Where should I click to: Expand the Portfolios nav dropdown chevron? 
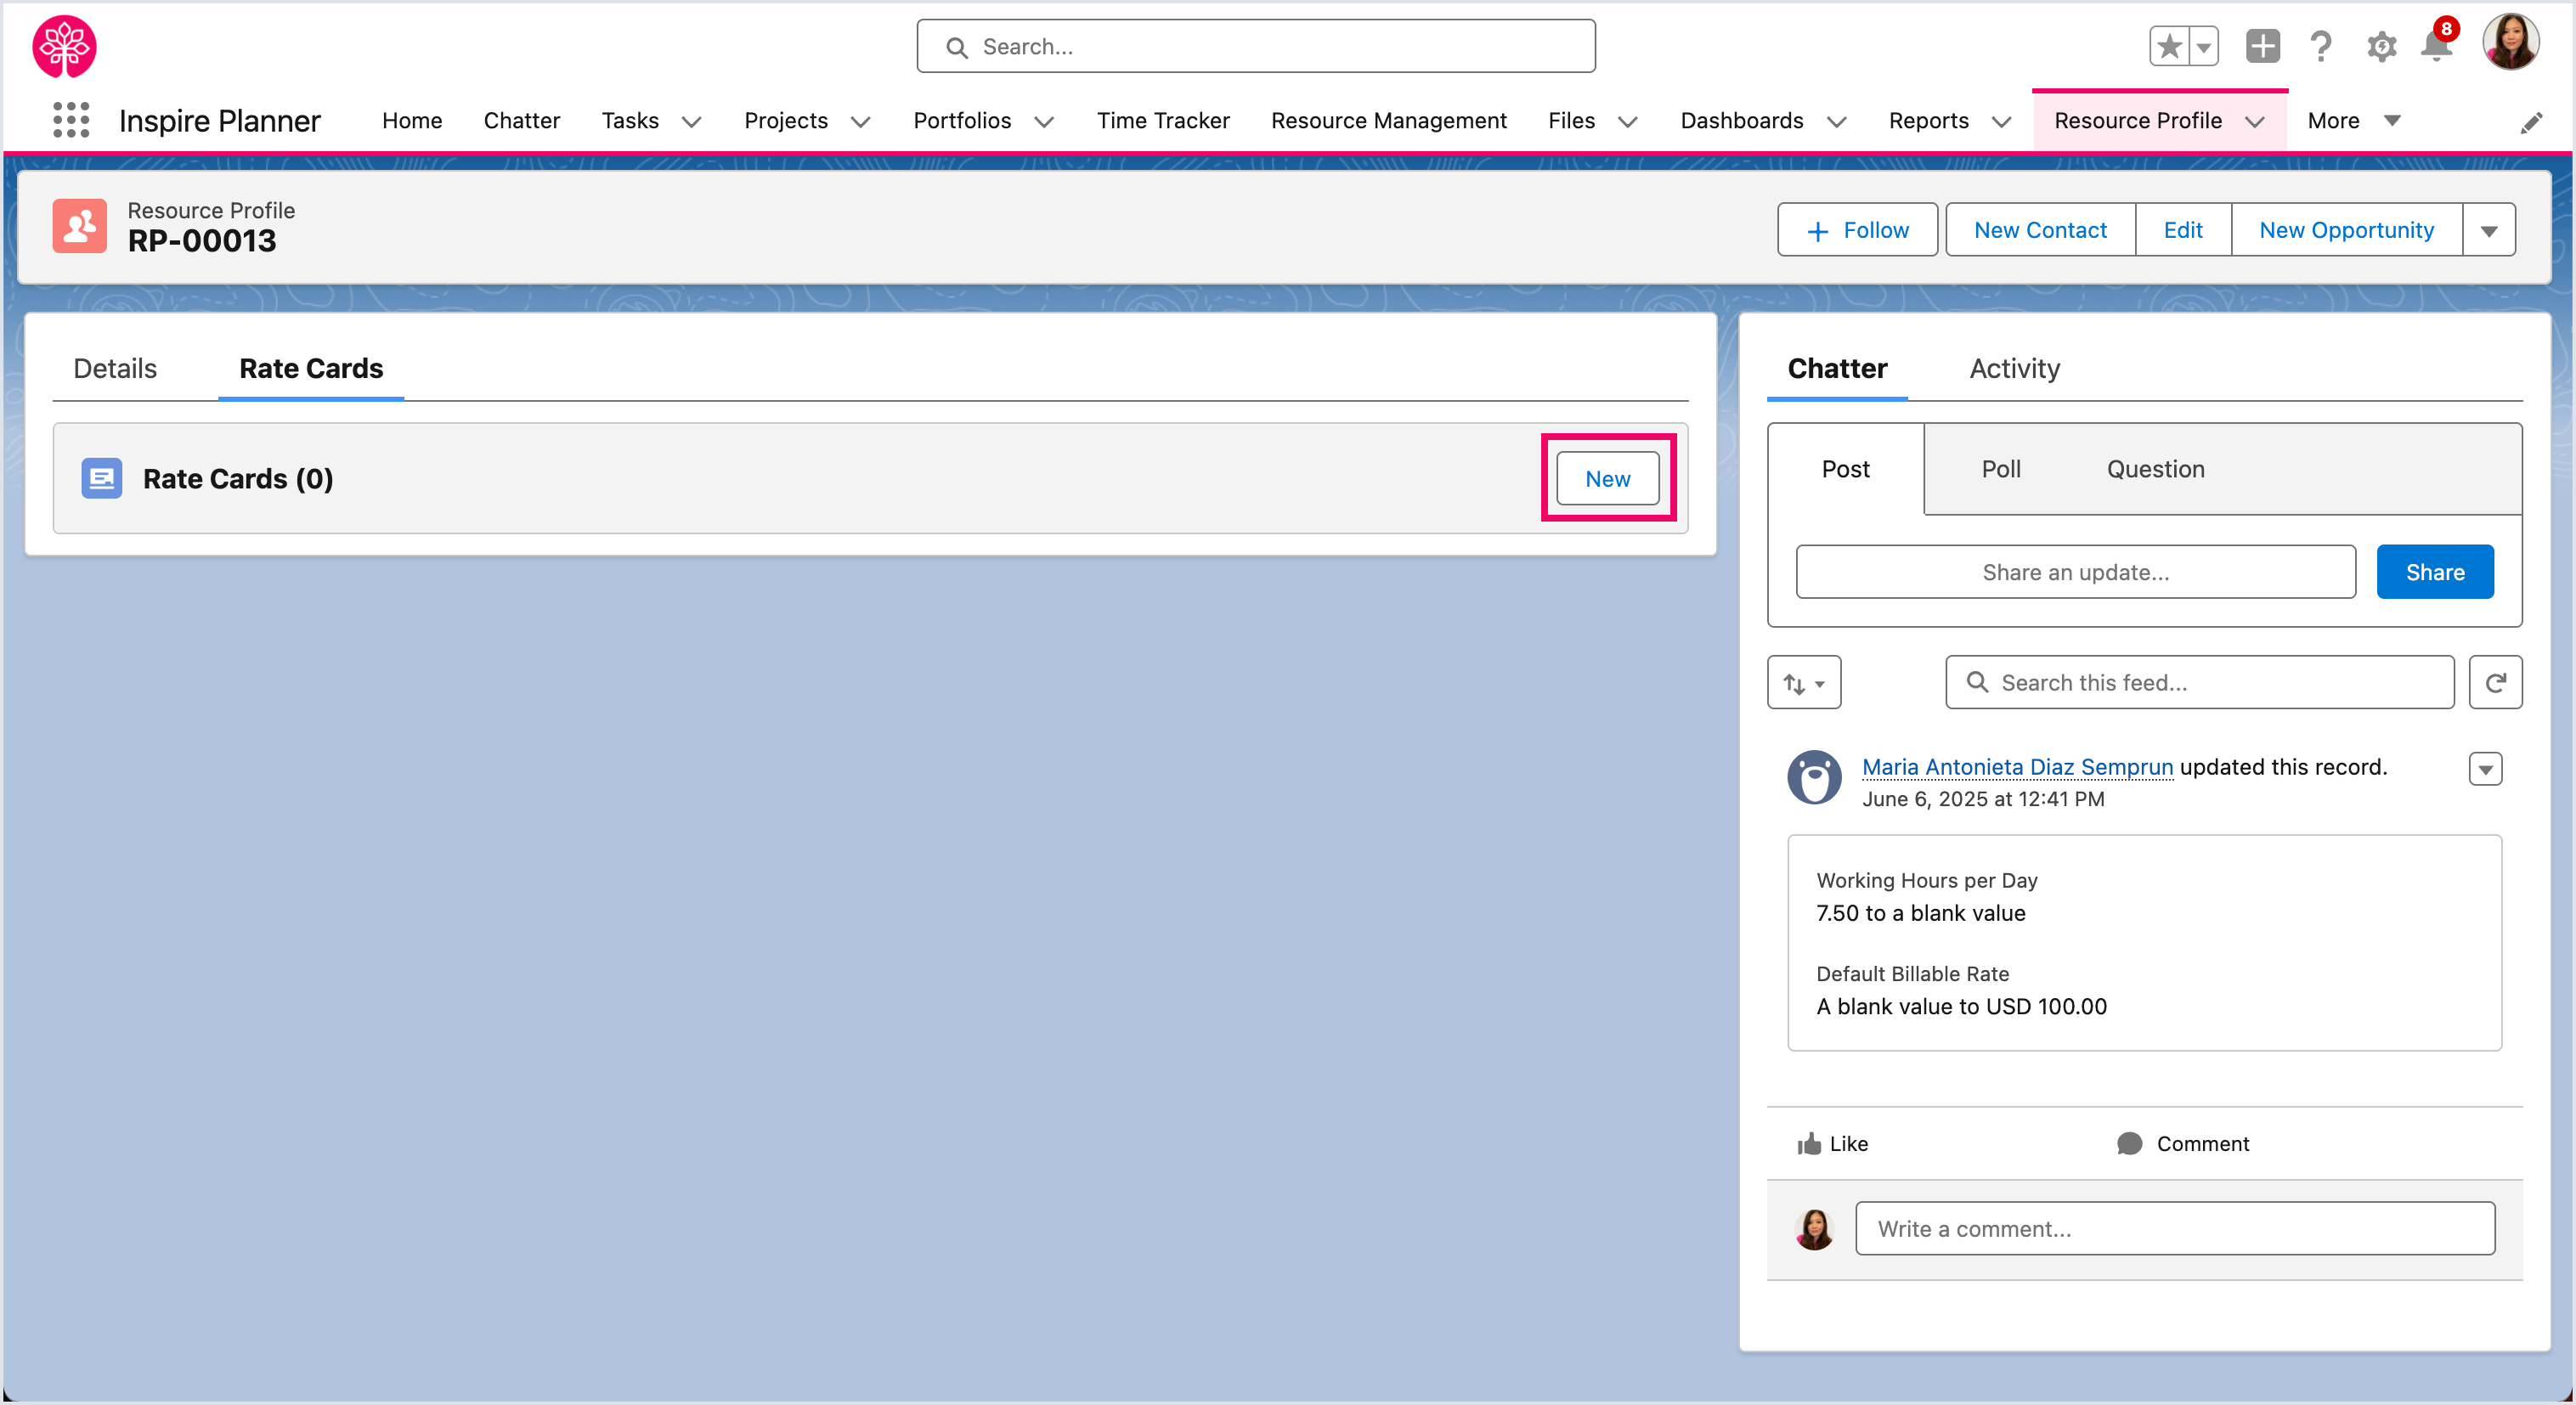tap(1044, 122)
